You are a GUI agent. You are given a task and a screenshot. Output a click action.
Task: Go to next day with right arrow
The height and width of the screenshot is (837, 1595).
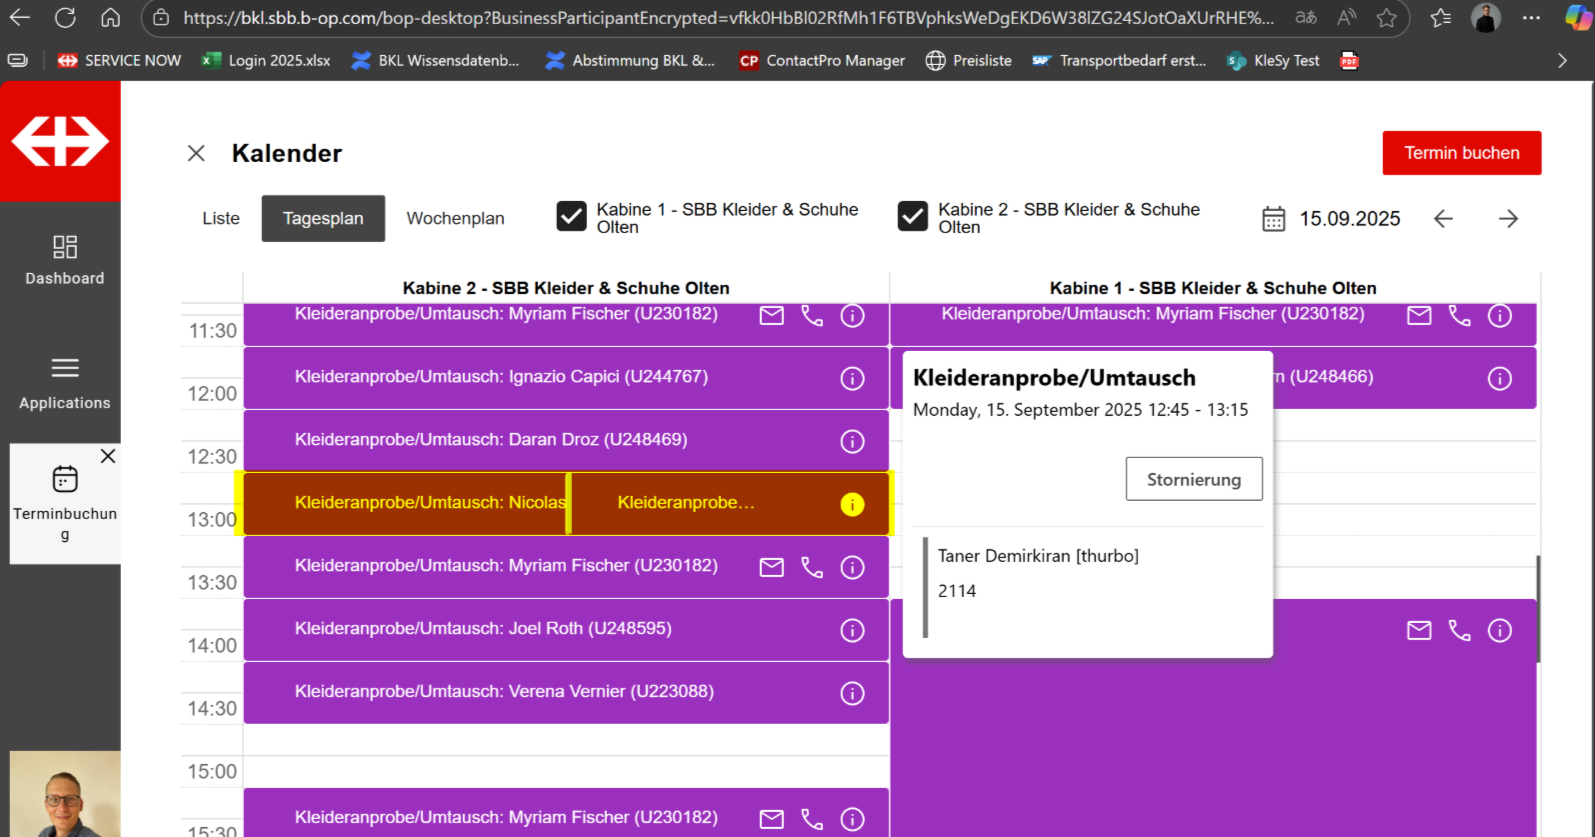click(x=1508, y=219)
